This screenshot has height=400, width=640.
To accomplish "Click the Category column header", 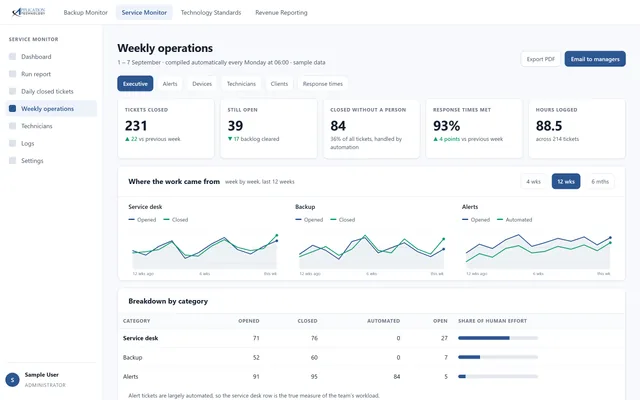I will [x=136, y=321].
